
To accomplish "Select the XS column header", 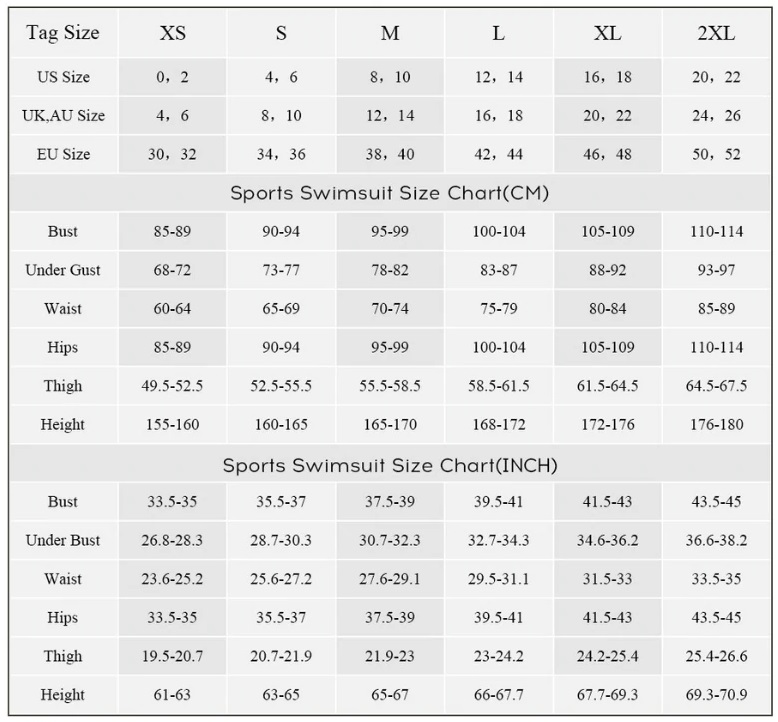I will (172, 33).
